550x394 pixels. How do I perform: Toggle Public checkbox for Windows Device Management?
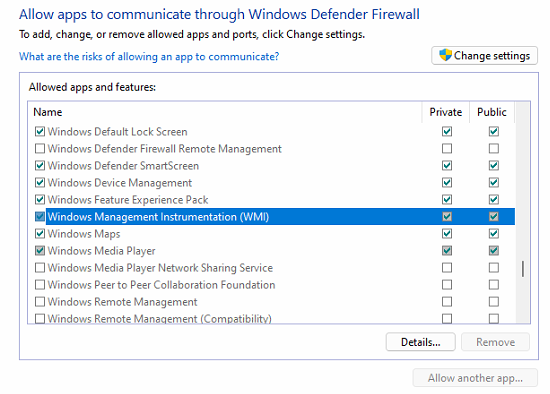pos(494,182)
